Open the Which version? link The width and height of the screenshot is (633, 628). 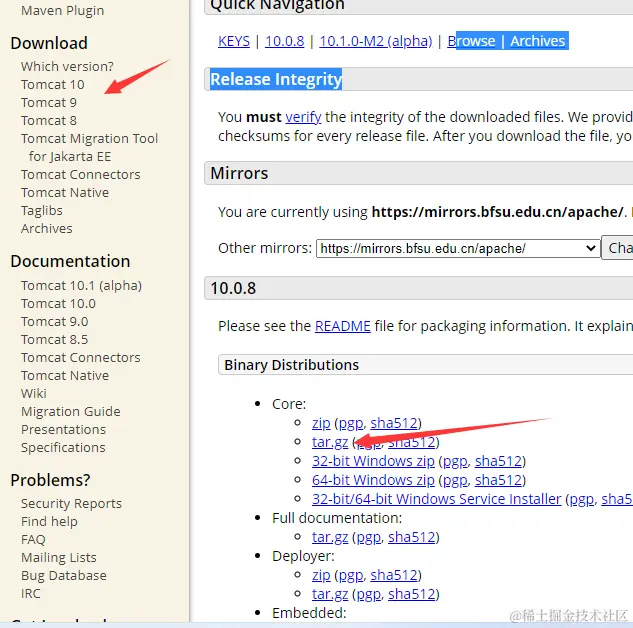tap(67, 66)
